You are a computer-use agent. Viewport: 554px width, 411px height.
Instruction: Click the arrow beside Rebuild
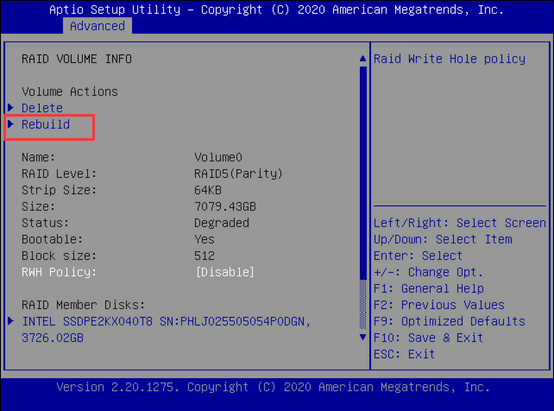point(11,124)
